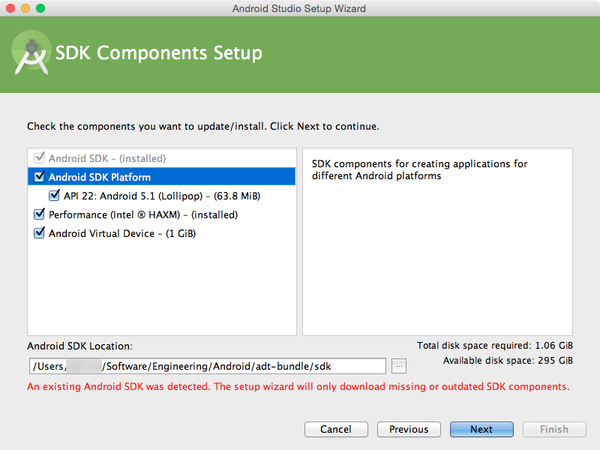Viewport: 600px width, 450px height.
Task: Uncheck Performance Intel HAXM checkbox
Action: coord(39,214)
